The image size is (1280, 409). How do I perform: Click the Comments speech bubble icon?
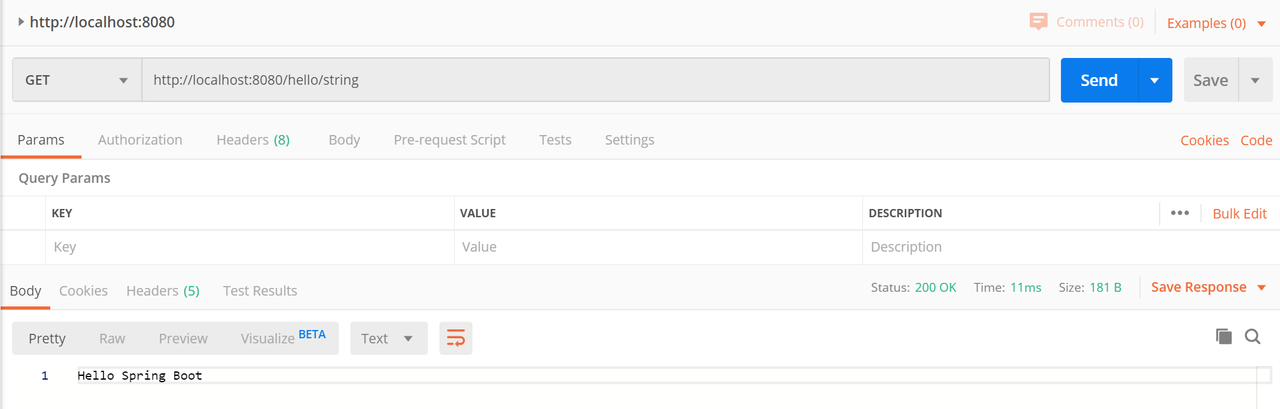click(x=1039, y=22)
